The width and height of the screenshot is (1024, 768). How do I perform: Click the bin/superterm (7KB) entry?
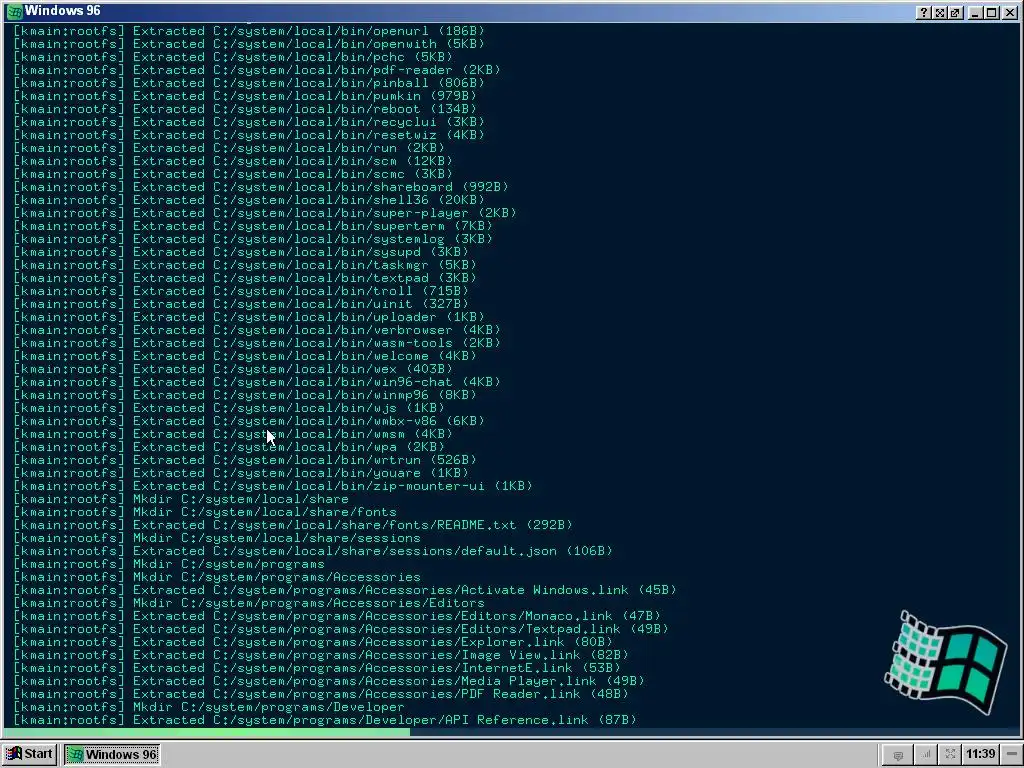tap(253, 226)
